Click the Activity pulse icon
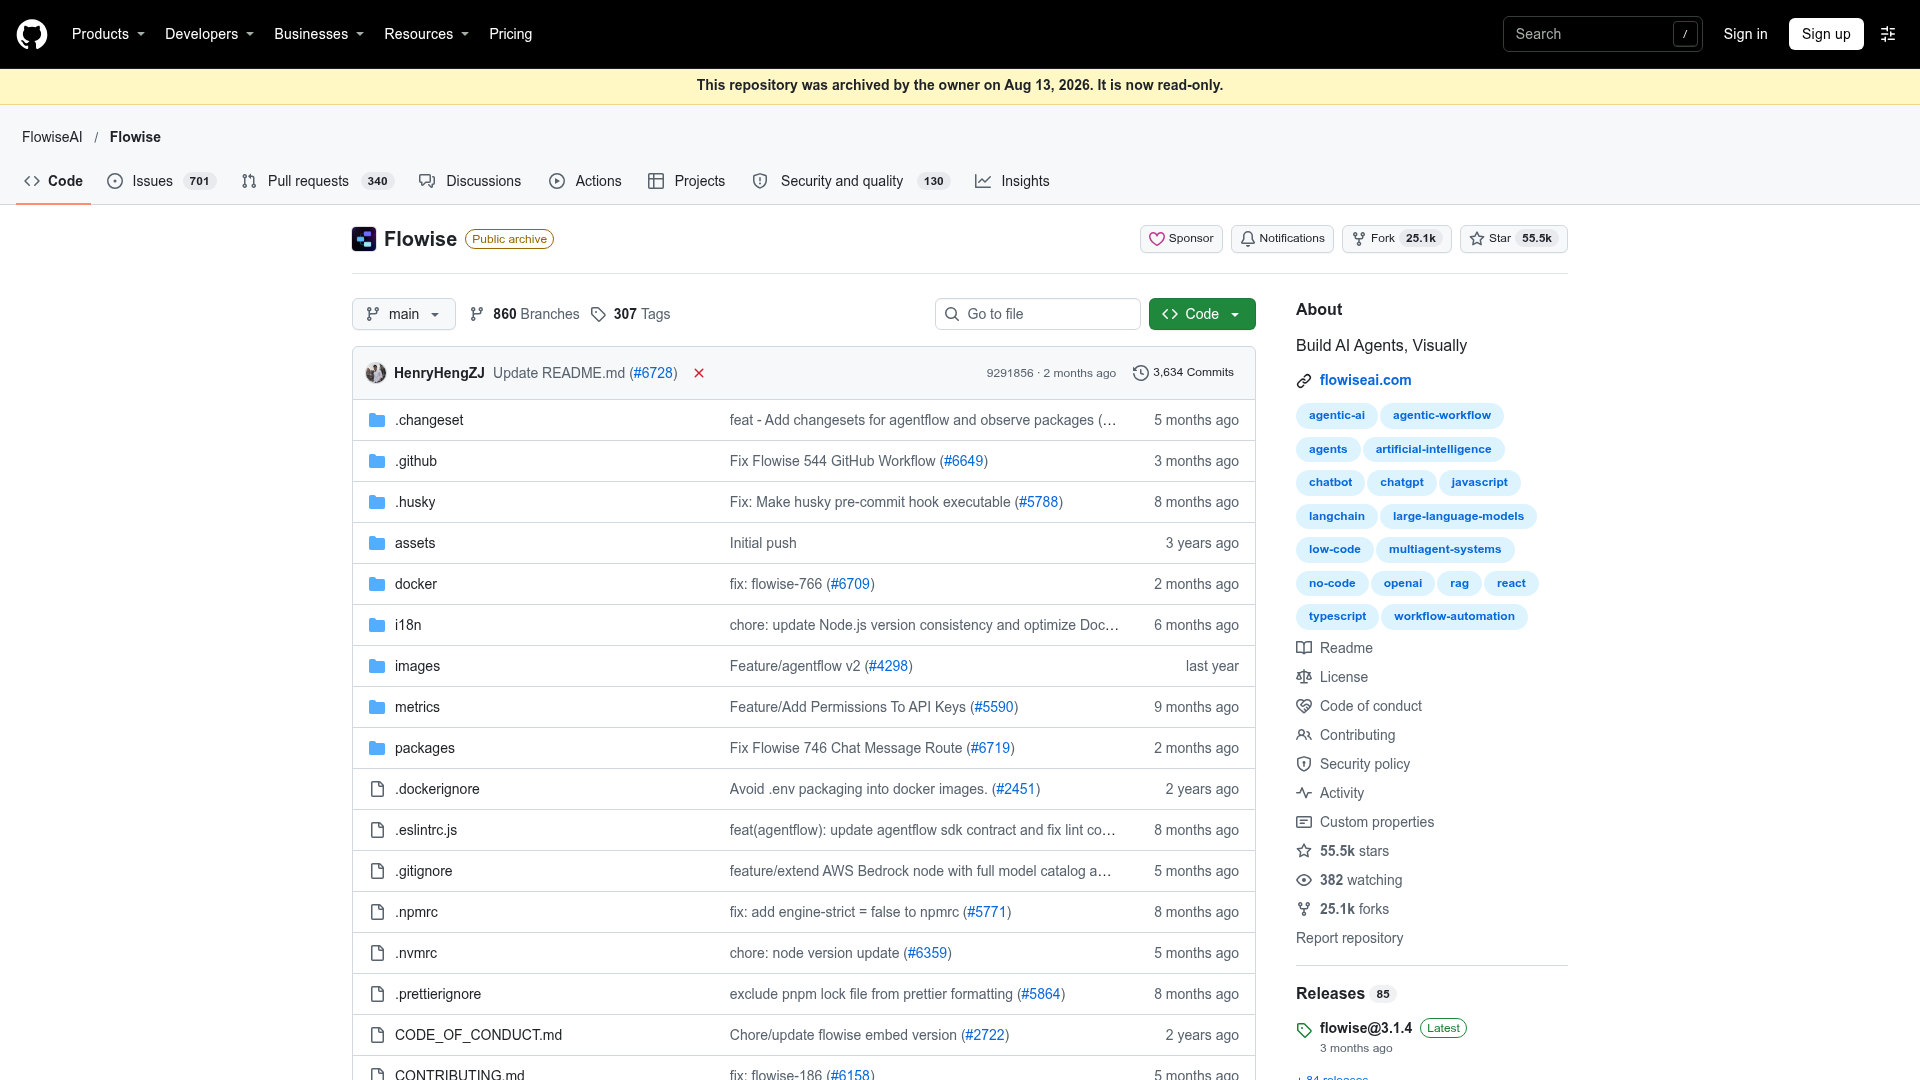Image resolution: width=1920 pixels, height=1080 pixels. 1304,793
